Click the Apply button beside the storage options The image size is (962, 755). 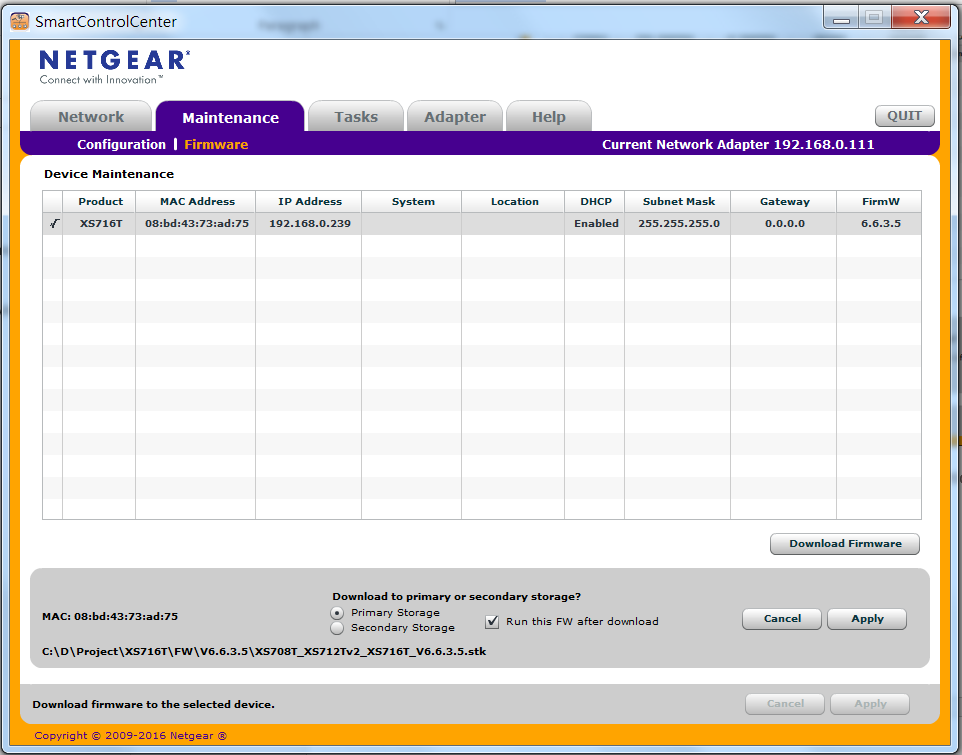coord(867,619)
